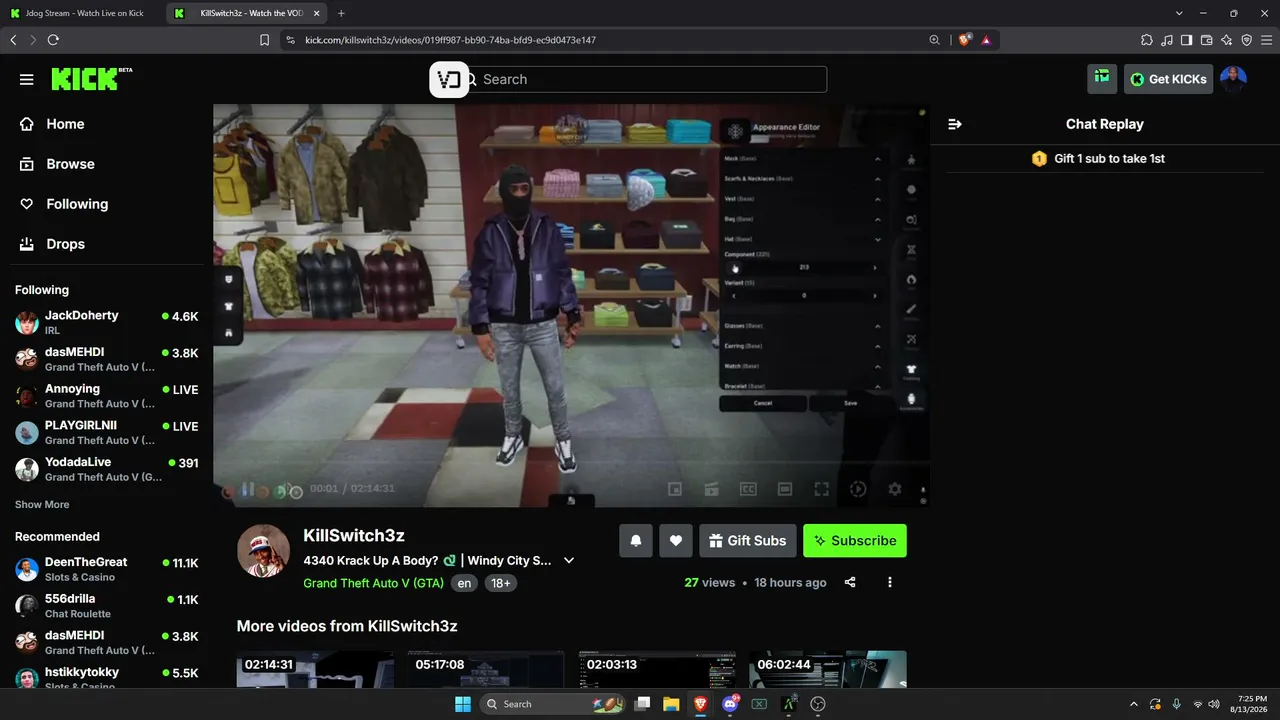Viewport: 1280px width, 720px height.
Task: Enter fullscreen on the video player
Action: [x=821, y=489]
